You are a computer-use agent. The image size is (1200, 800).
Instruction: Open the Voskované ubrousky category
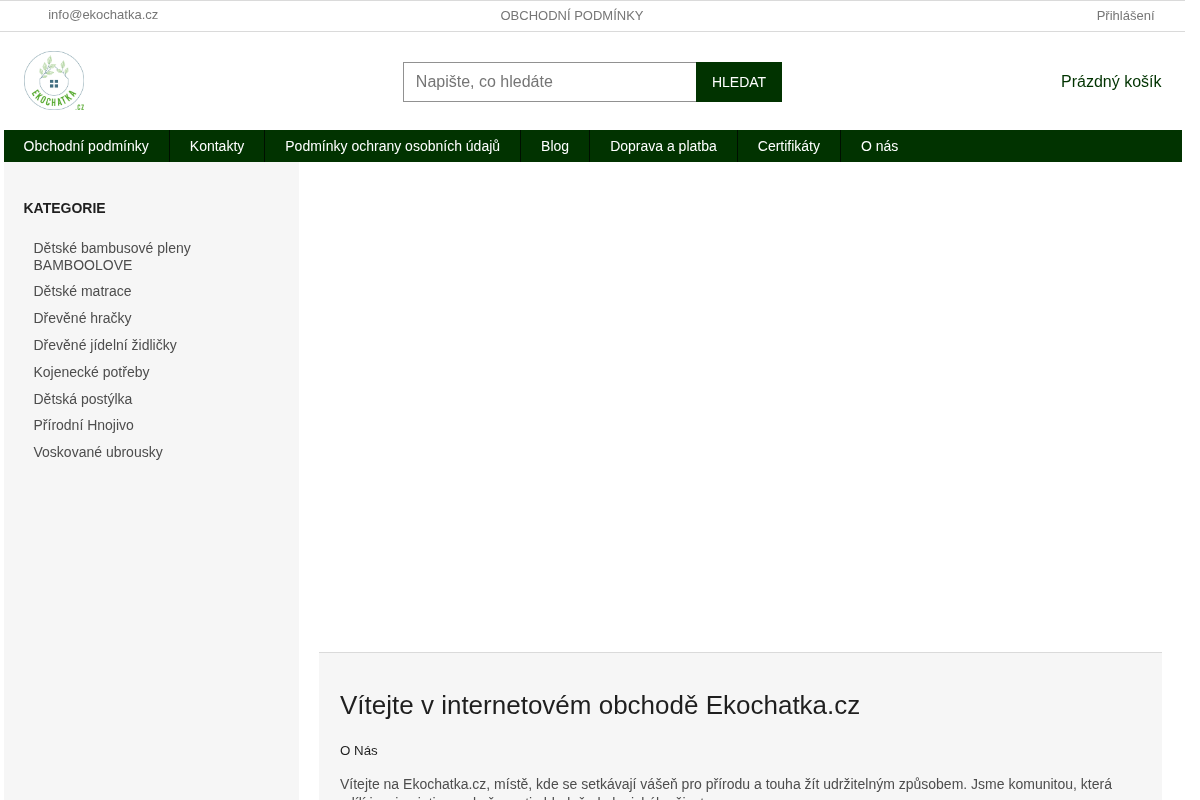(x=98, y=452)
